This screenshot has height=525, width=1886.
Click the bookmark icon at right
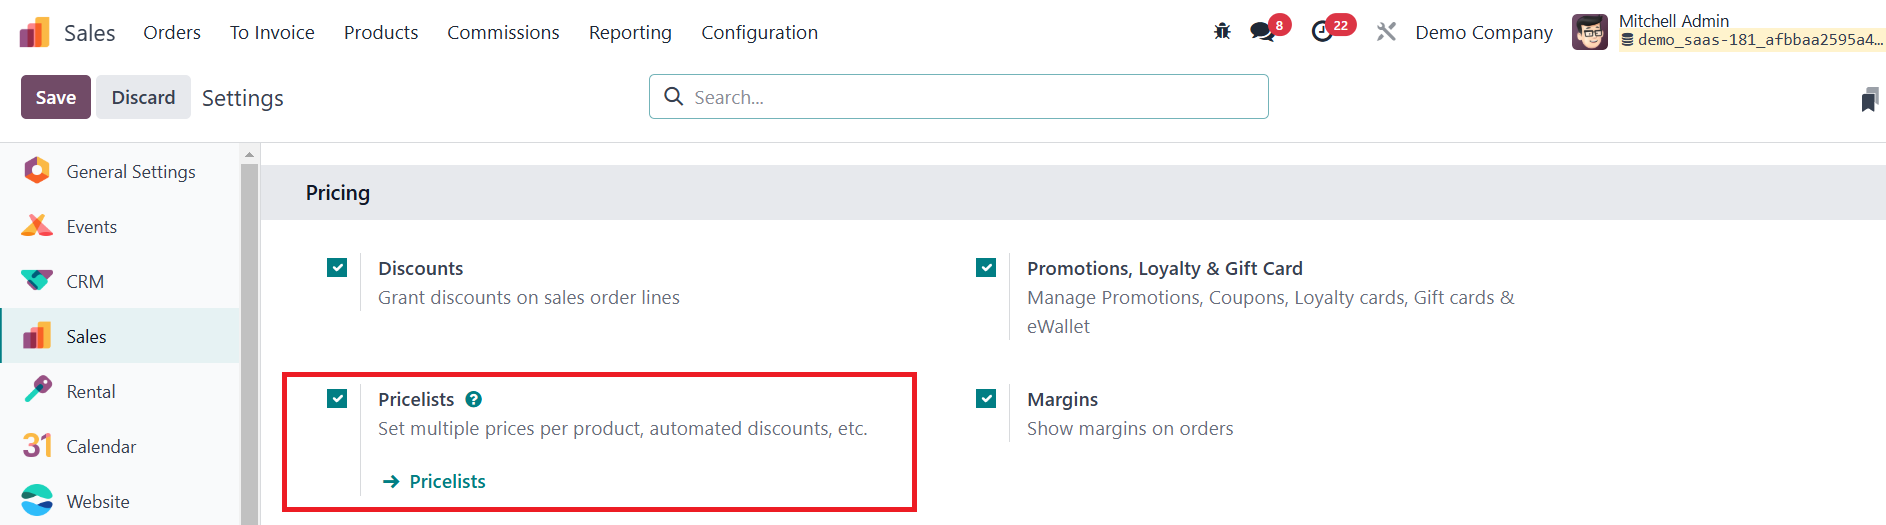(x=1869, y=99)
